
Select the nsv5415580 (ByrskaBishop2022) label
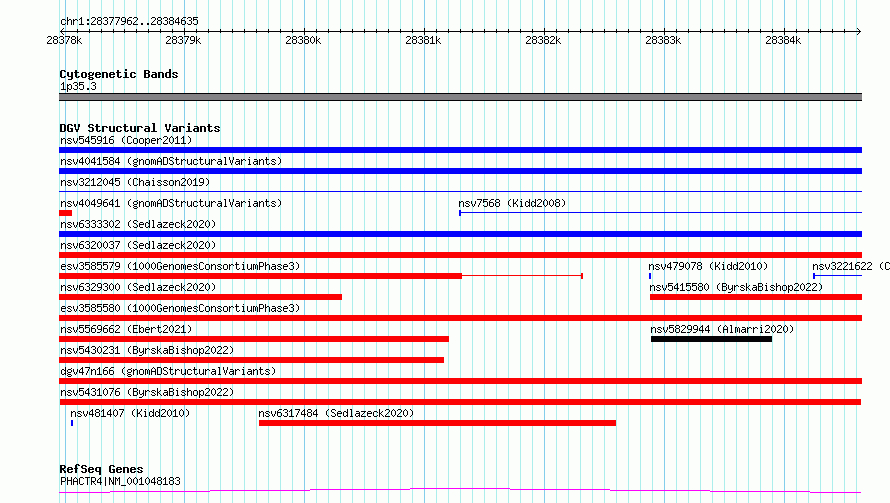tap(736, 287)
